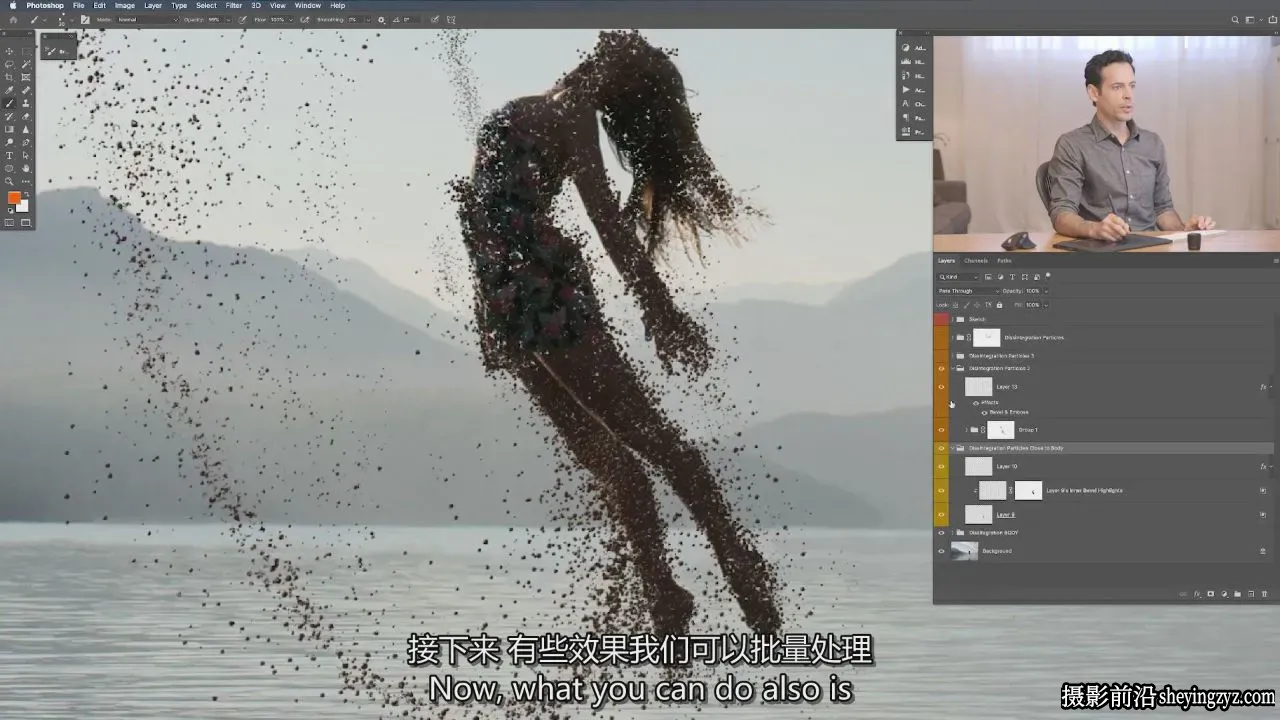Viewport: 1280px width, 720px height.
Task: Select the Brush tool in toolbox
Action: click(10, 103)
